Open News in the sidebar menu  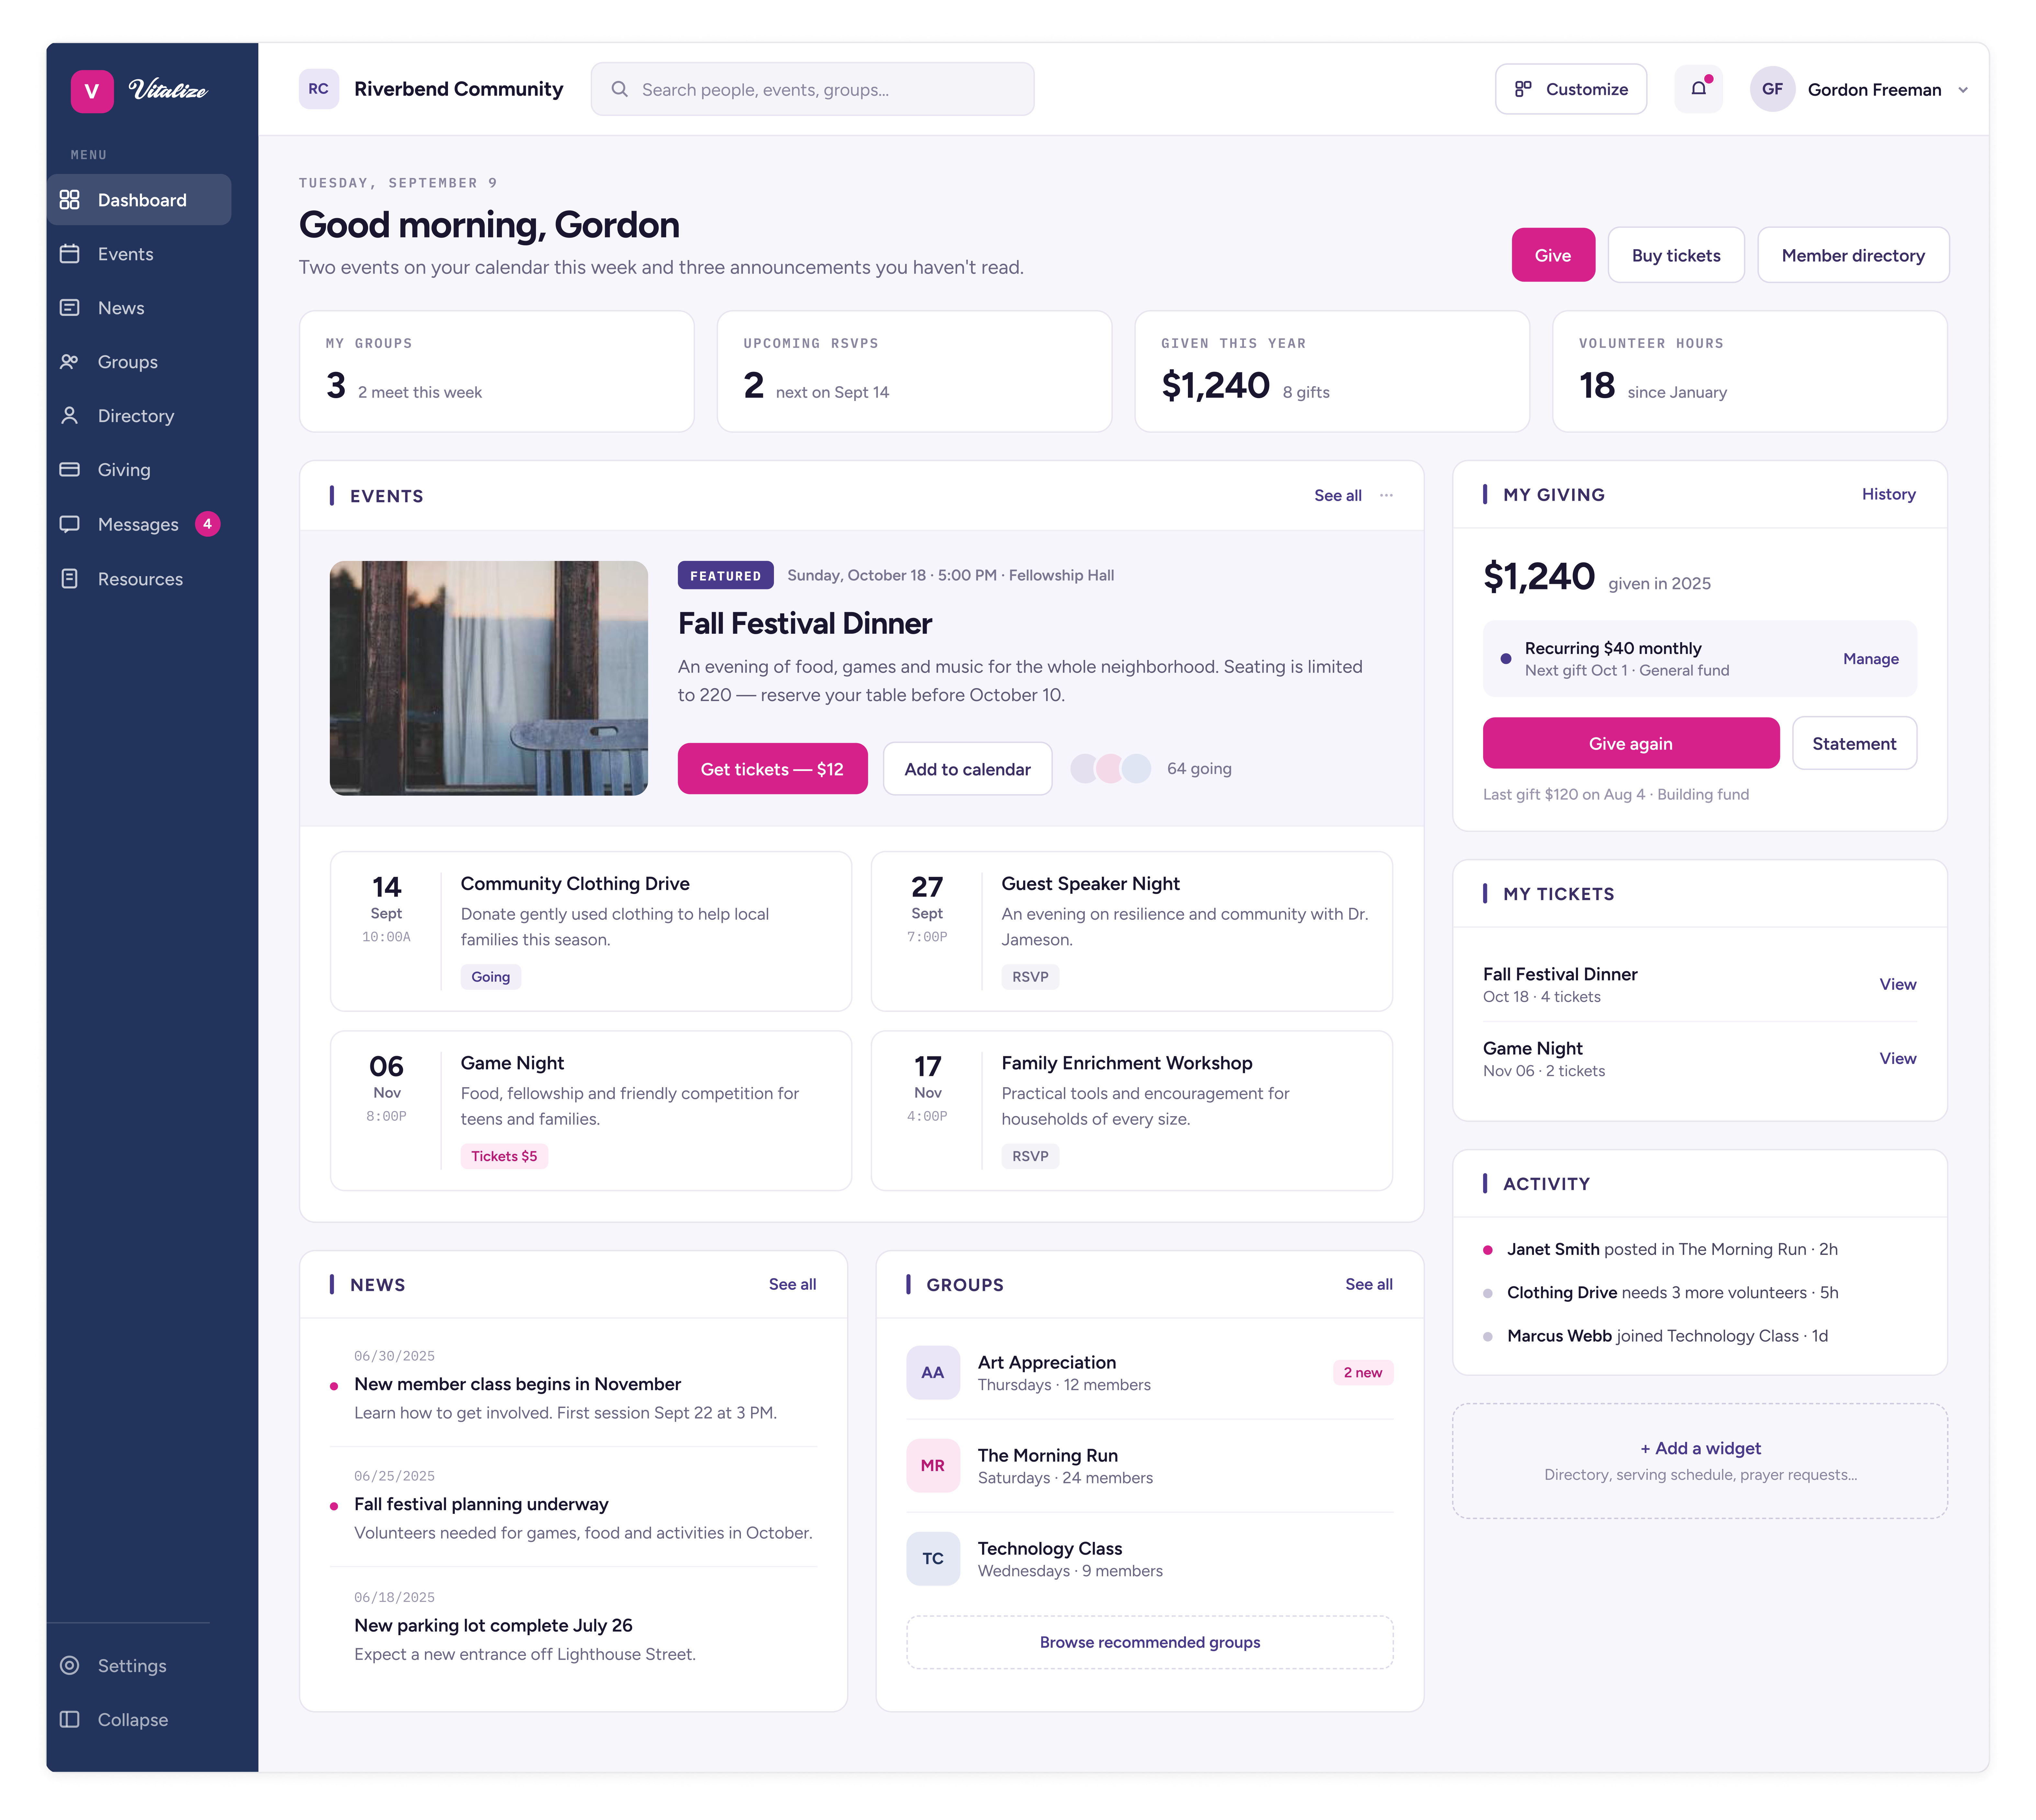[139, 308]
